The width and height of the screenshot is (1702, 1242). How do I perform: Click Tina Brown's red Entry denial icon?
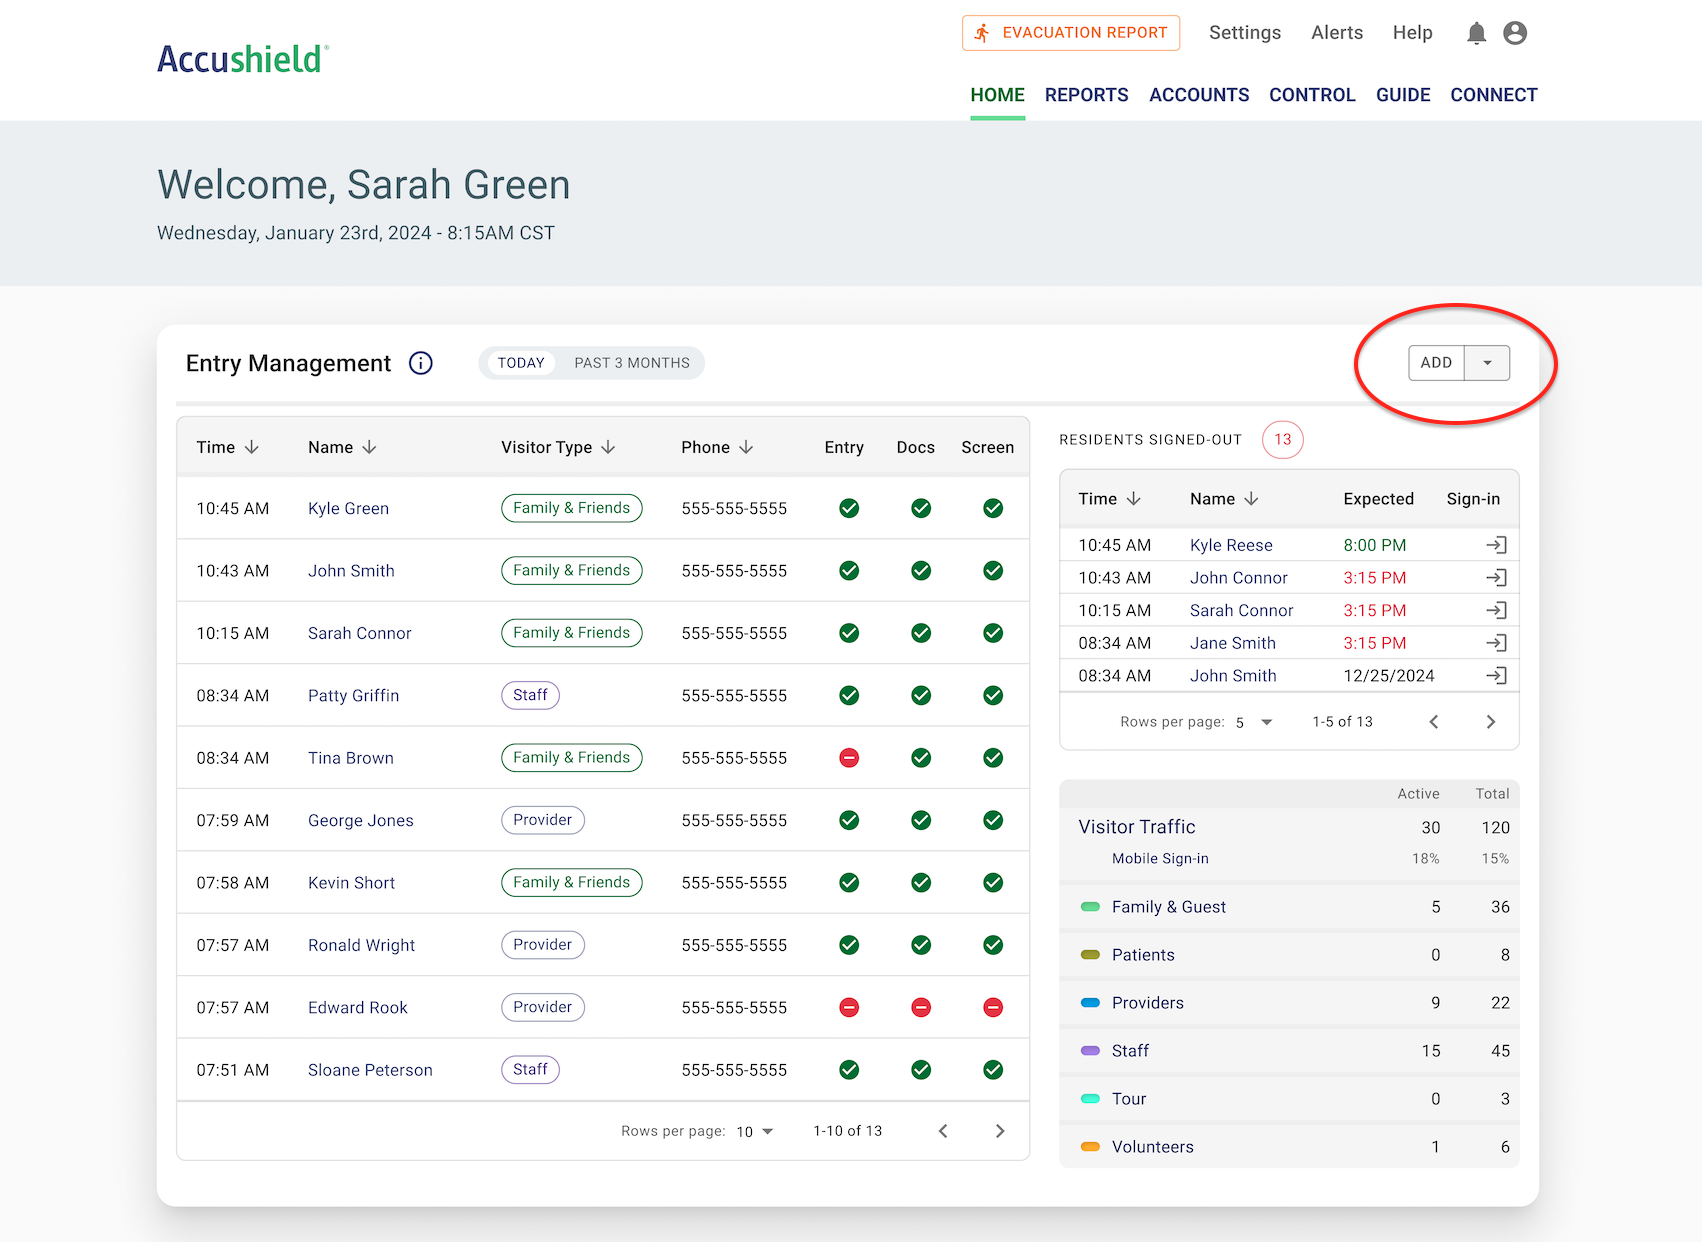[x=849, y=758]
